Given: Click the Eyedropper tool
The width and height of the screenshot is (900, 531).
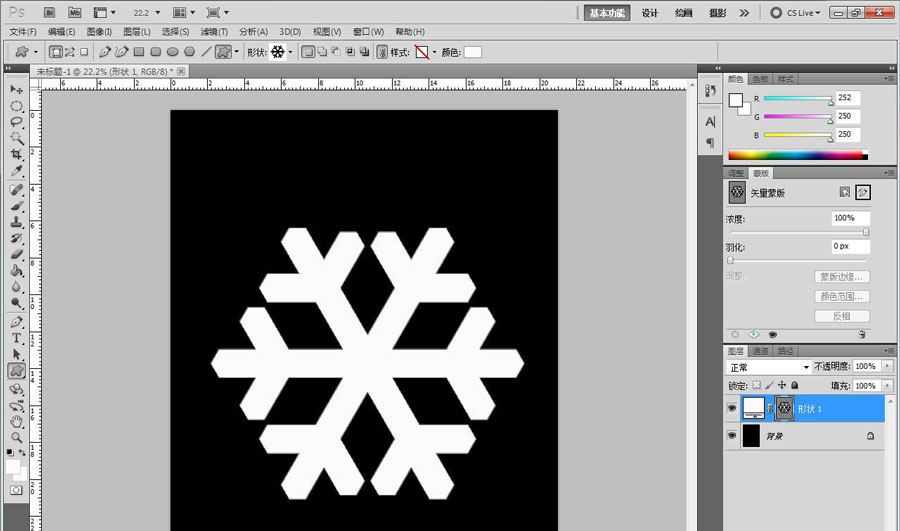Looking at the screenshot, I should pos(17,171).
